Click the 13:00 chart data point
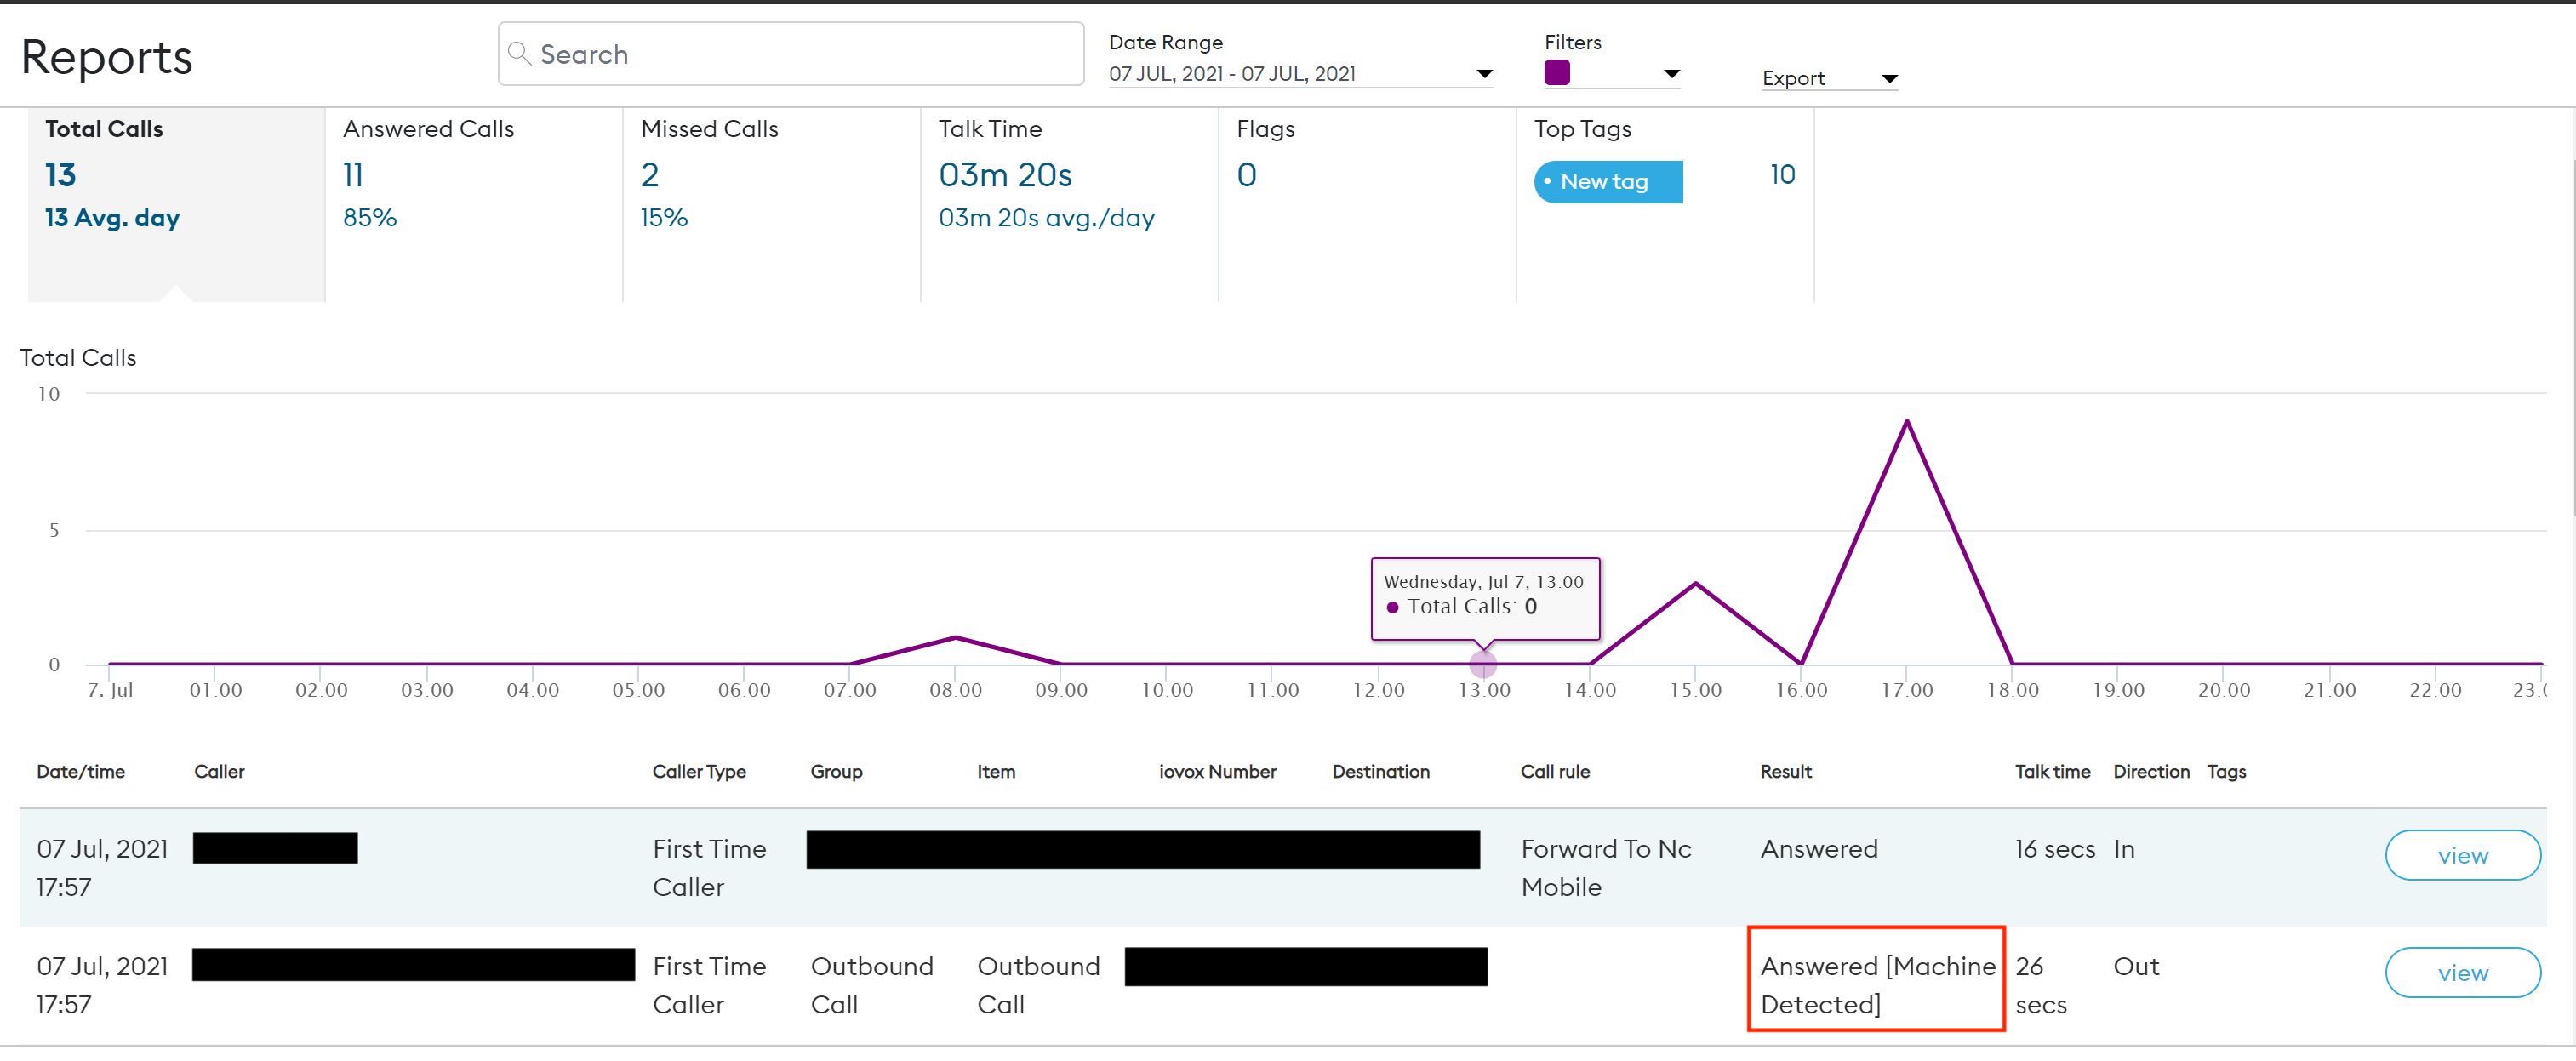Image resolution: width=2576 pixels, height=1061 pixels. point(1483,664)
